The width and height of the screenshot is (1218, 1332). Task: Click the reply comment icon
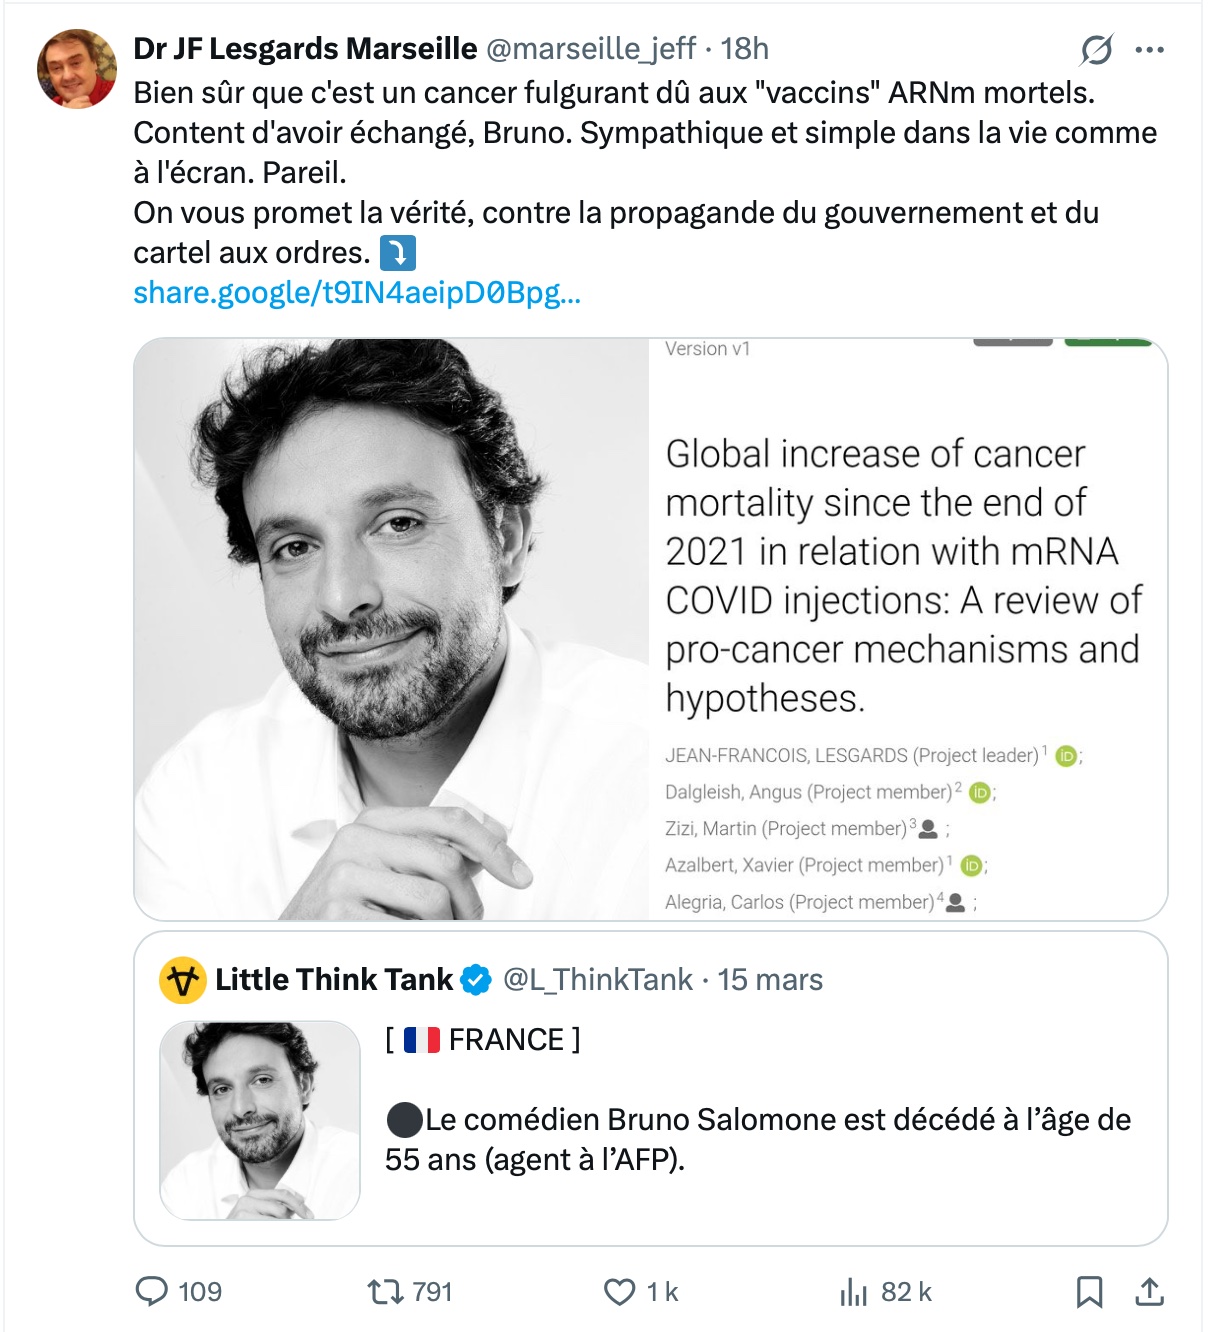pos(152,1291)
